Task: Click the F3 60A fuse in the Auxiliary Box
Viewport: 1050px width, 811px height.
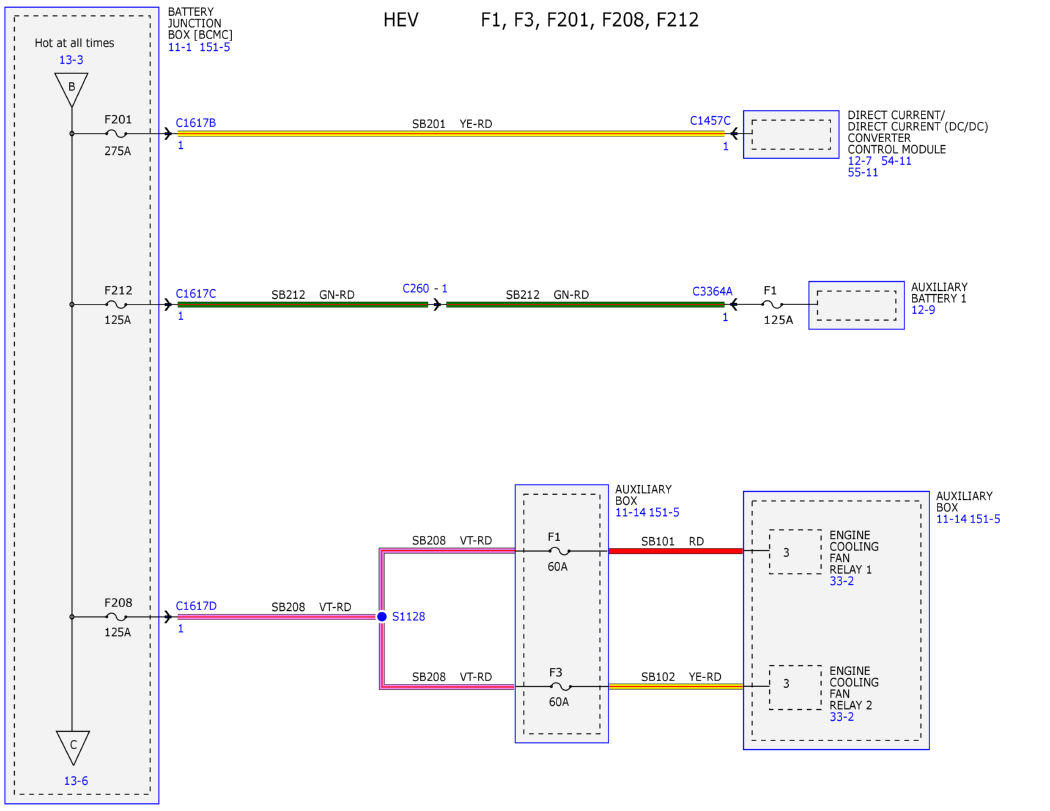Action: coord(558,686)
